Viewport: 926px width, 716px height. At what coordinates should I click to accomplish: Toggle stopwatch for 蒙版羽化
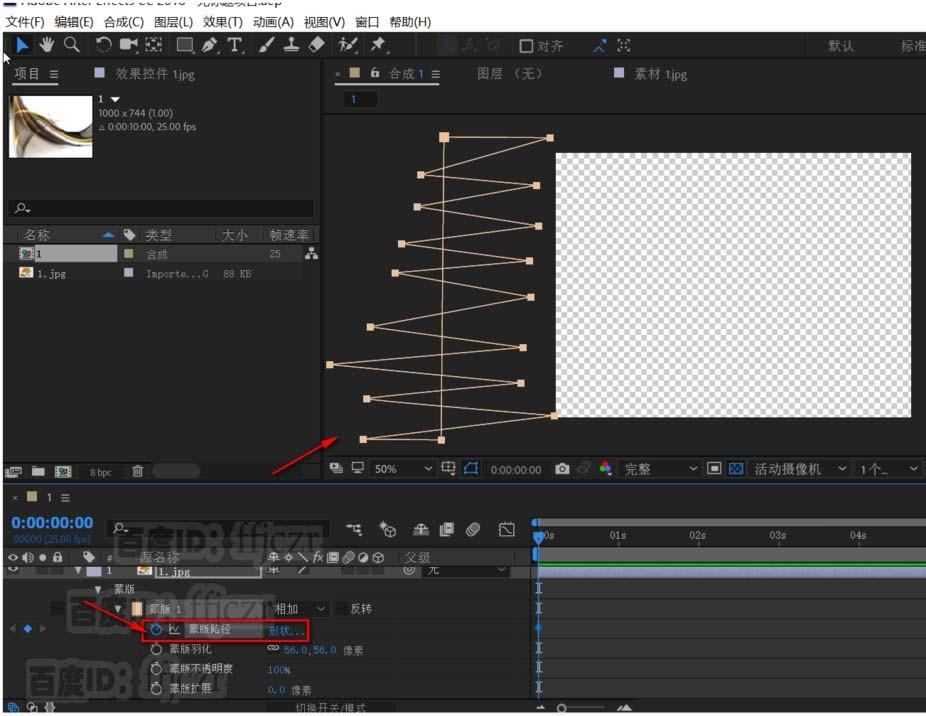156,649
